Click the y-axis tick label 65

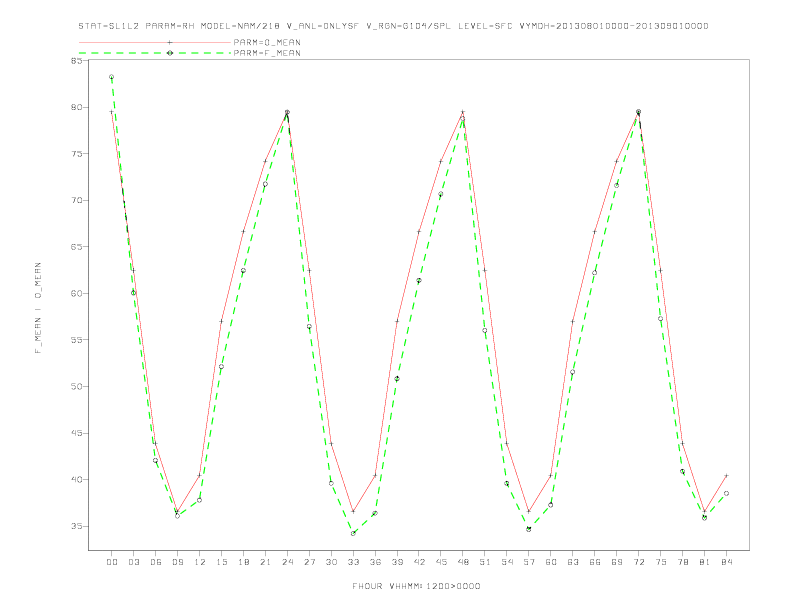point(77,247)
